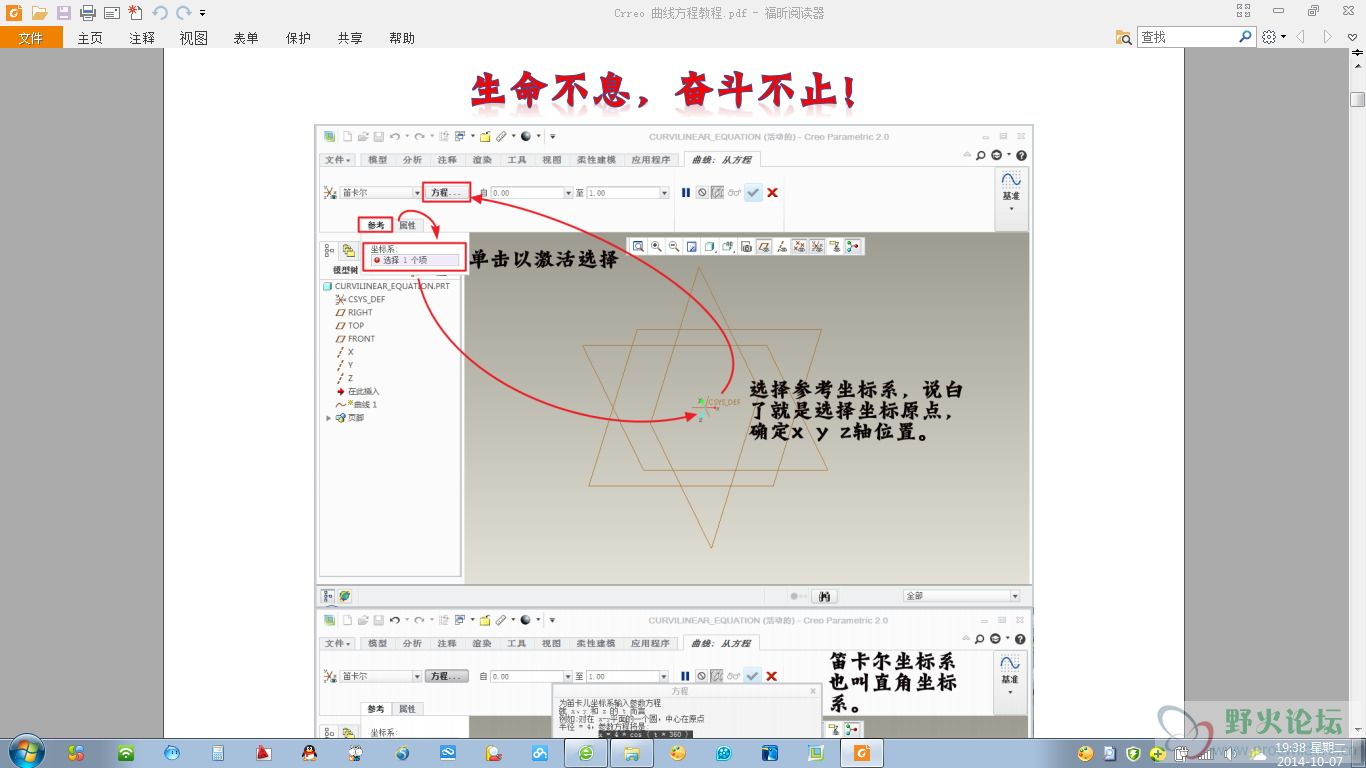
Task: Click the 0.00 start field in upper Creo
Action: (x=531, y=192)
